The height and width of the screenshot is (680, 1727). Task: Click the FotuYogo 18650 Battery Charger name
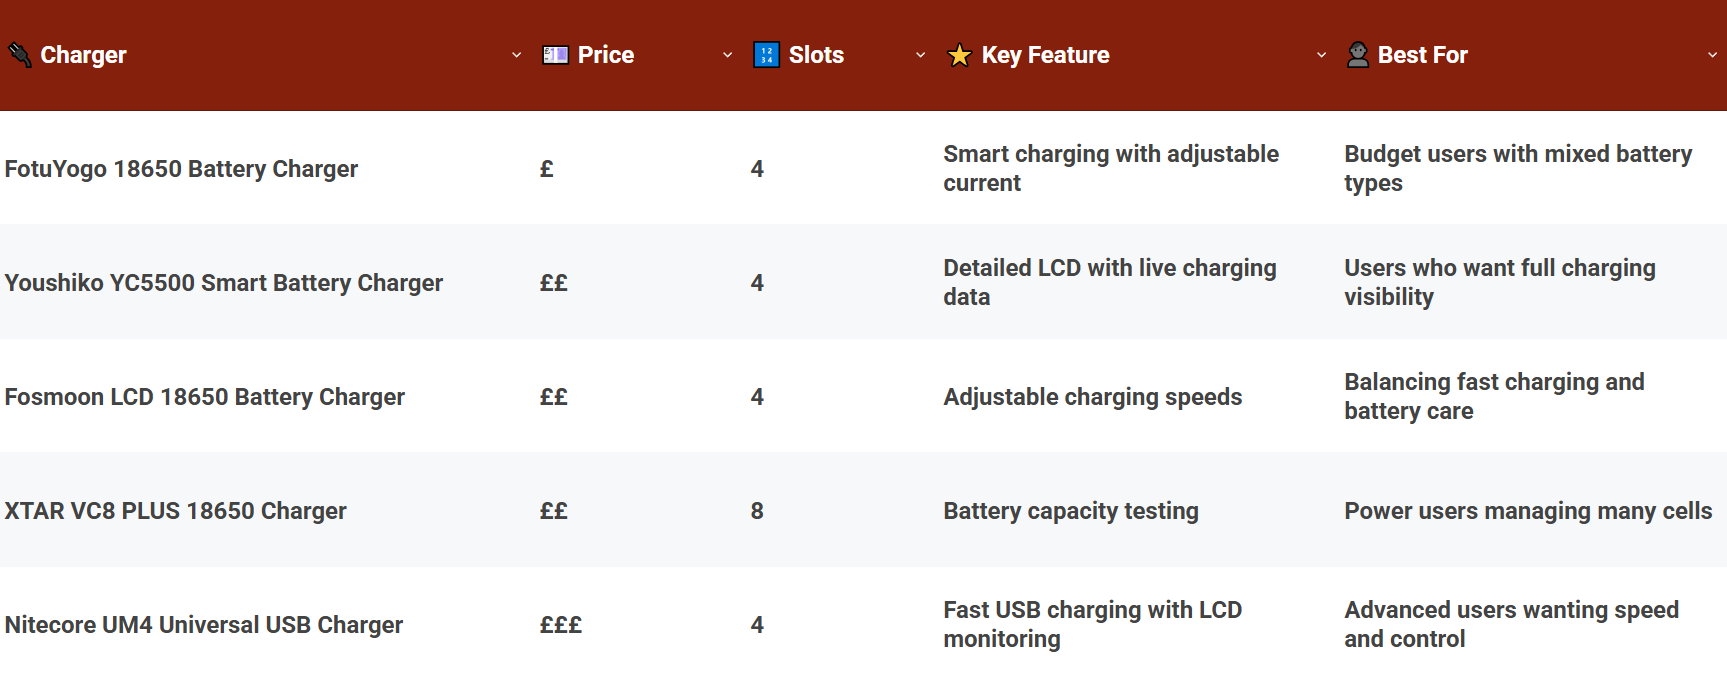click(x=182, y=169)
